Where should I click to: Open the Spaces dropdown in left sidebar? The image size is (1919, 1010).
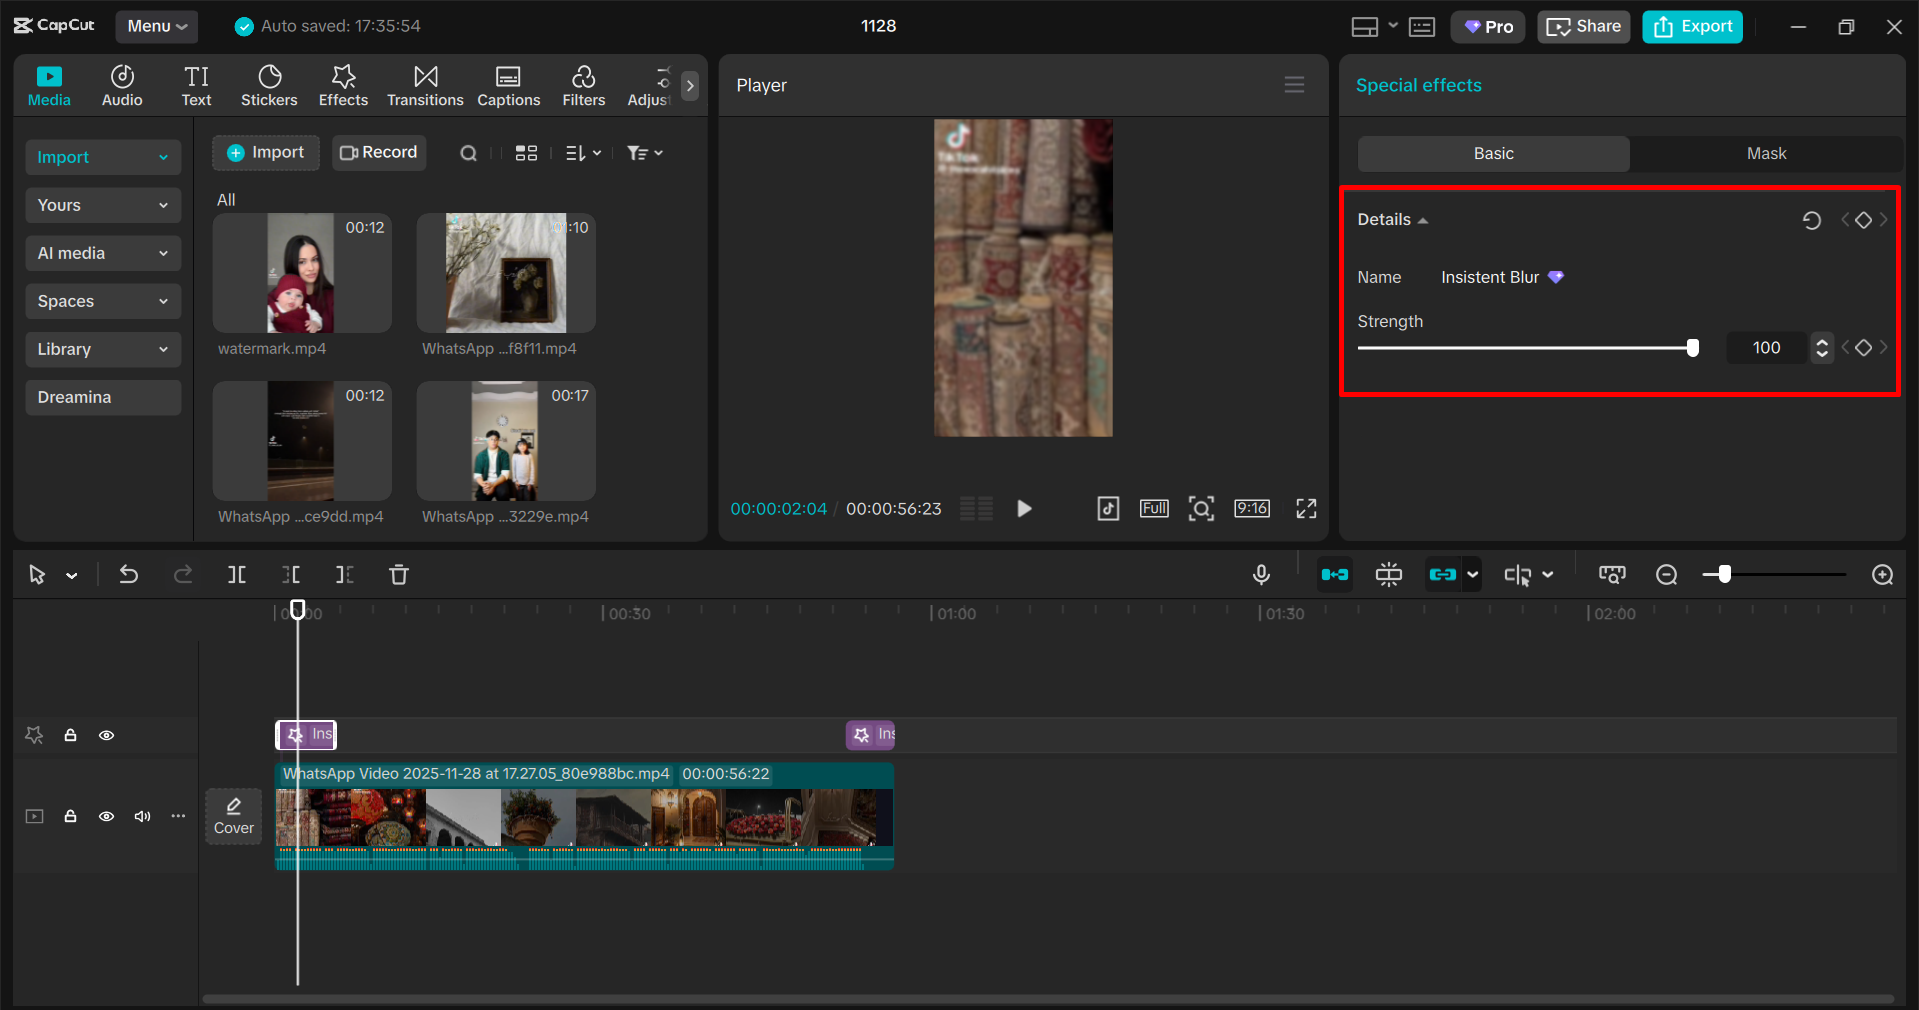click(x=102, y=301)
